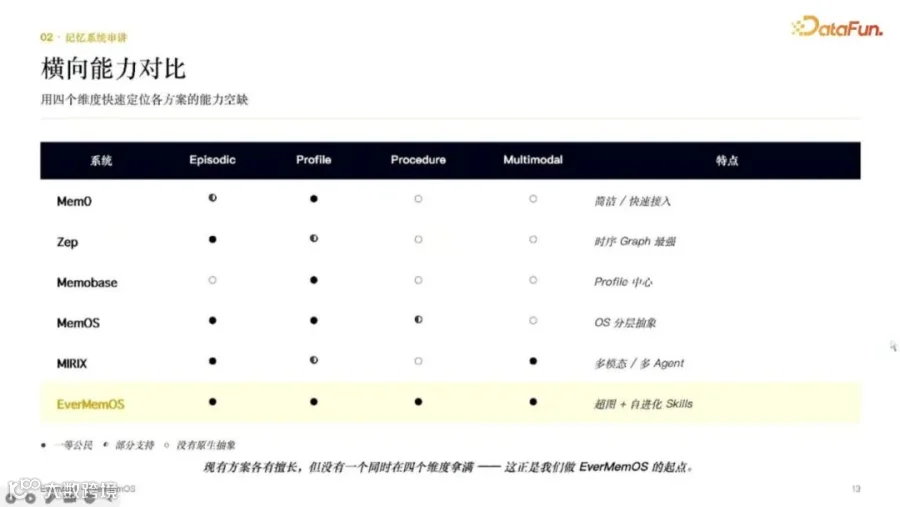Select the Mem0 row name
Image resolution: width=900 pixels, height=507 pixels.
point(74,201)
